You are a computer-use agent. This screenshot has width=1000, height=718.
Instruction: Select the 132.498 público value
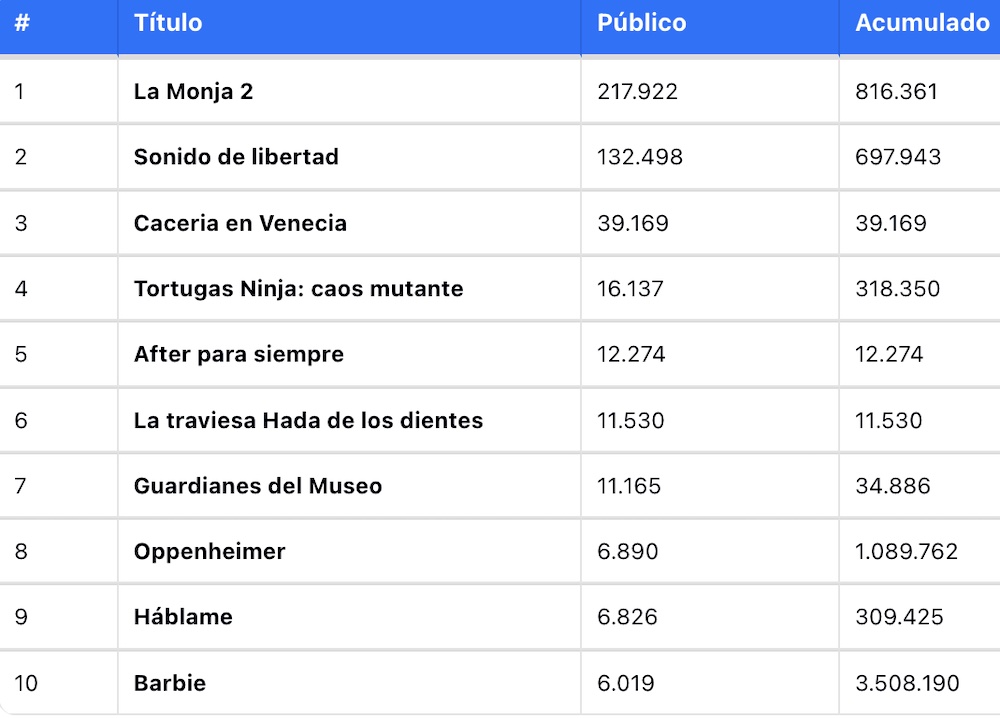(x=640, y=157)
